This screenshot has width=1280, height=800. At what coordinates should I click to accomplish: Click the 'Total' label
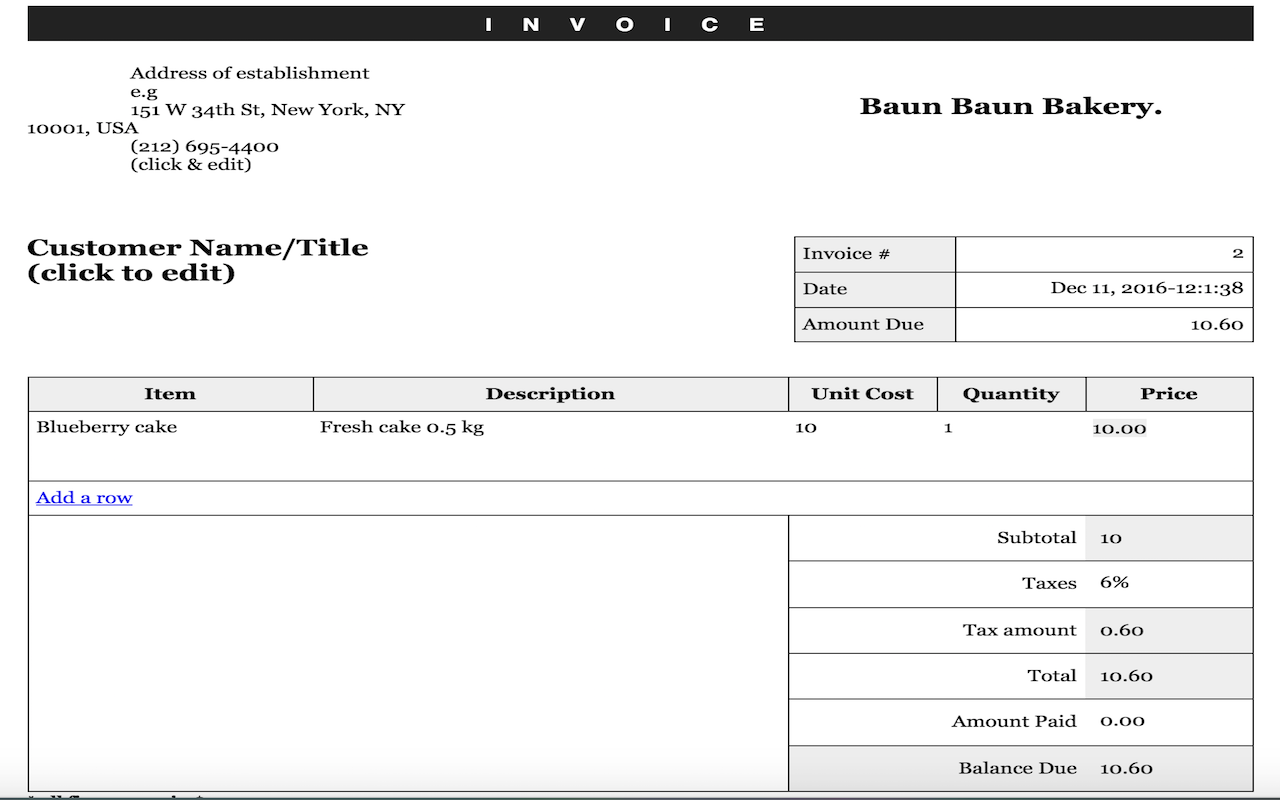(x=1052, y=676)
